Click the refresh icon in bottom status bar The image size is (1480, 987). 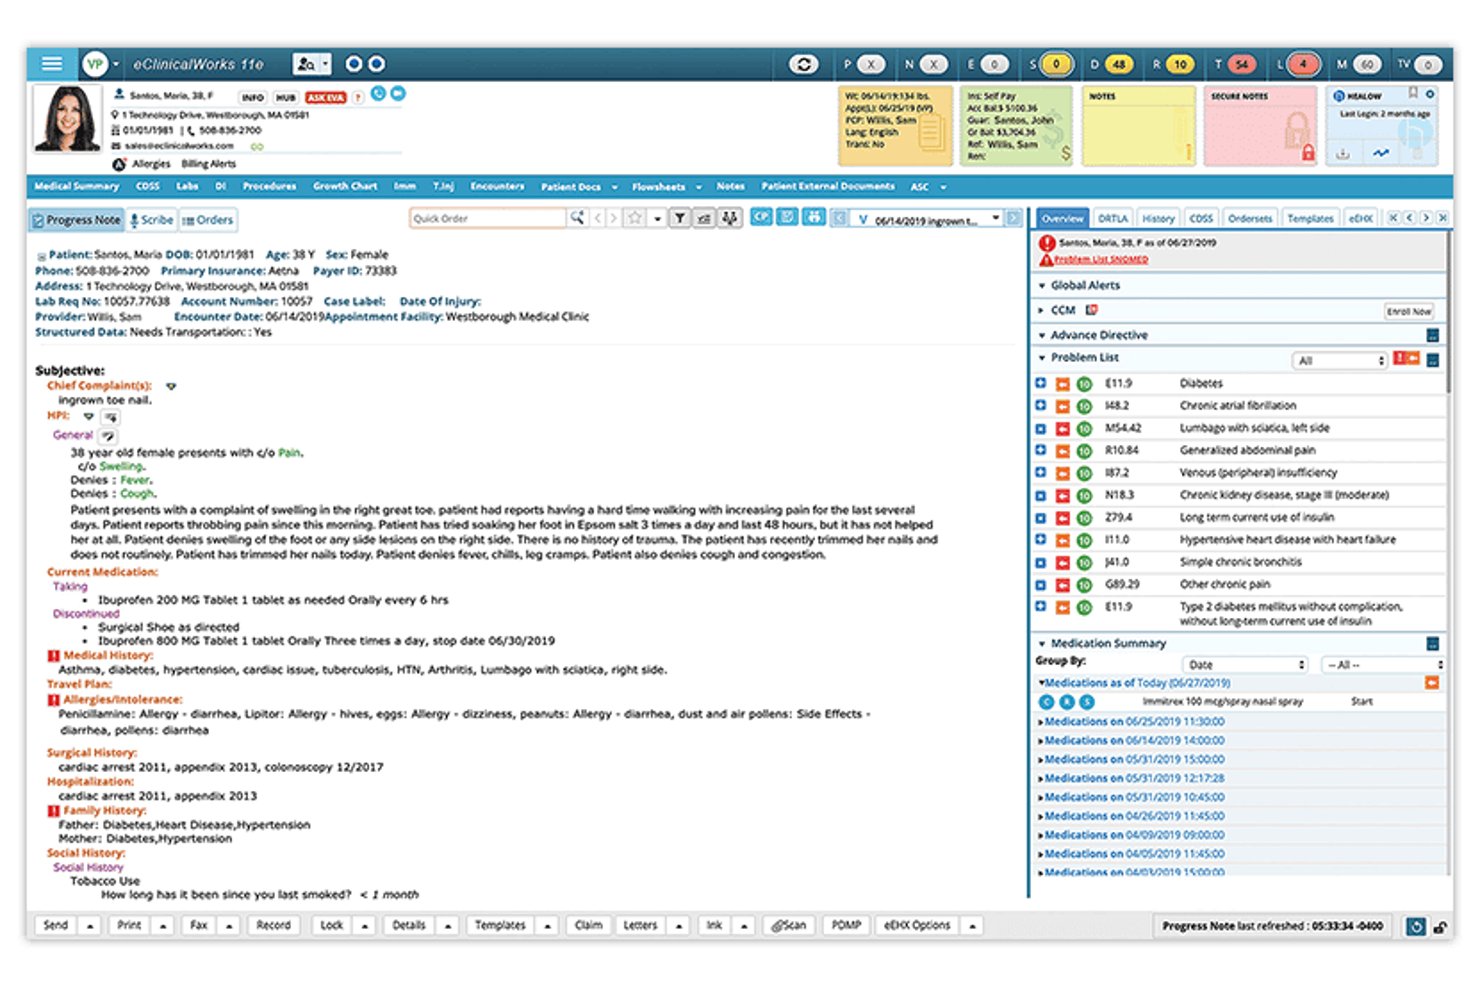click(x=1415, y=926)
